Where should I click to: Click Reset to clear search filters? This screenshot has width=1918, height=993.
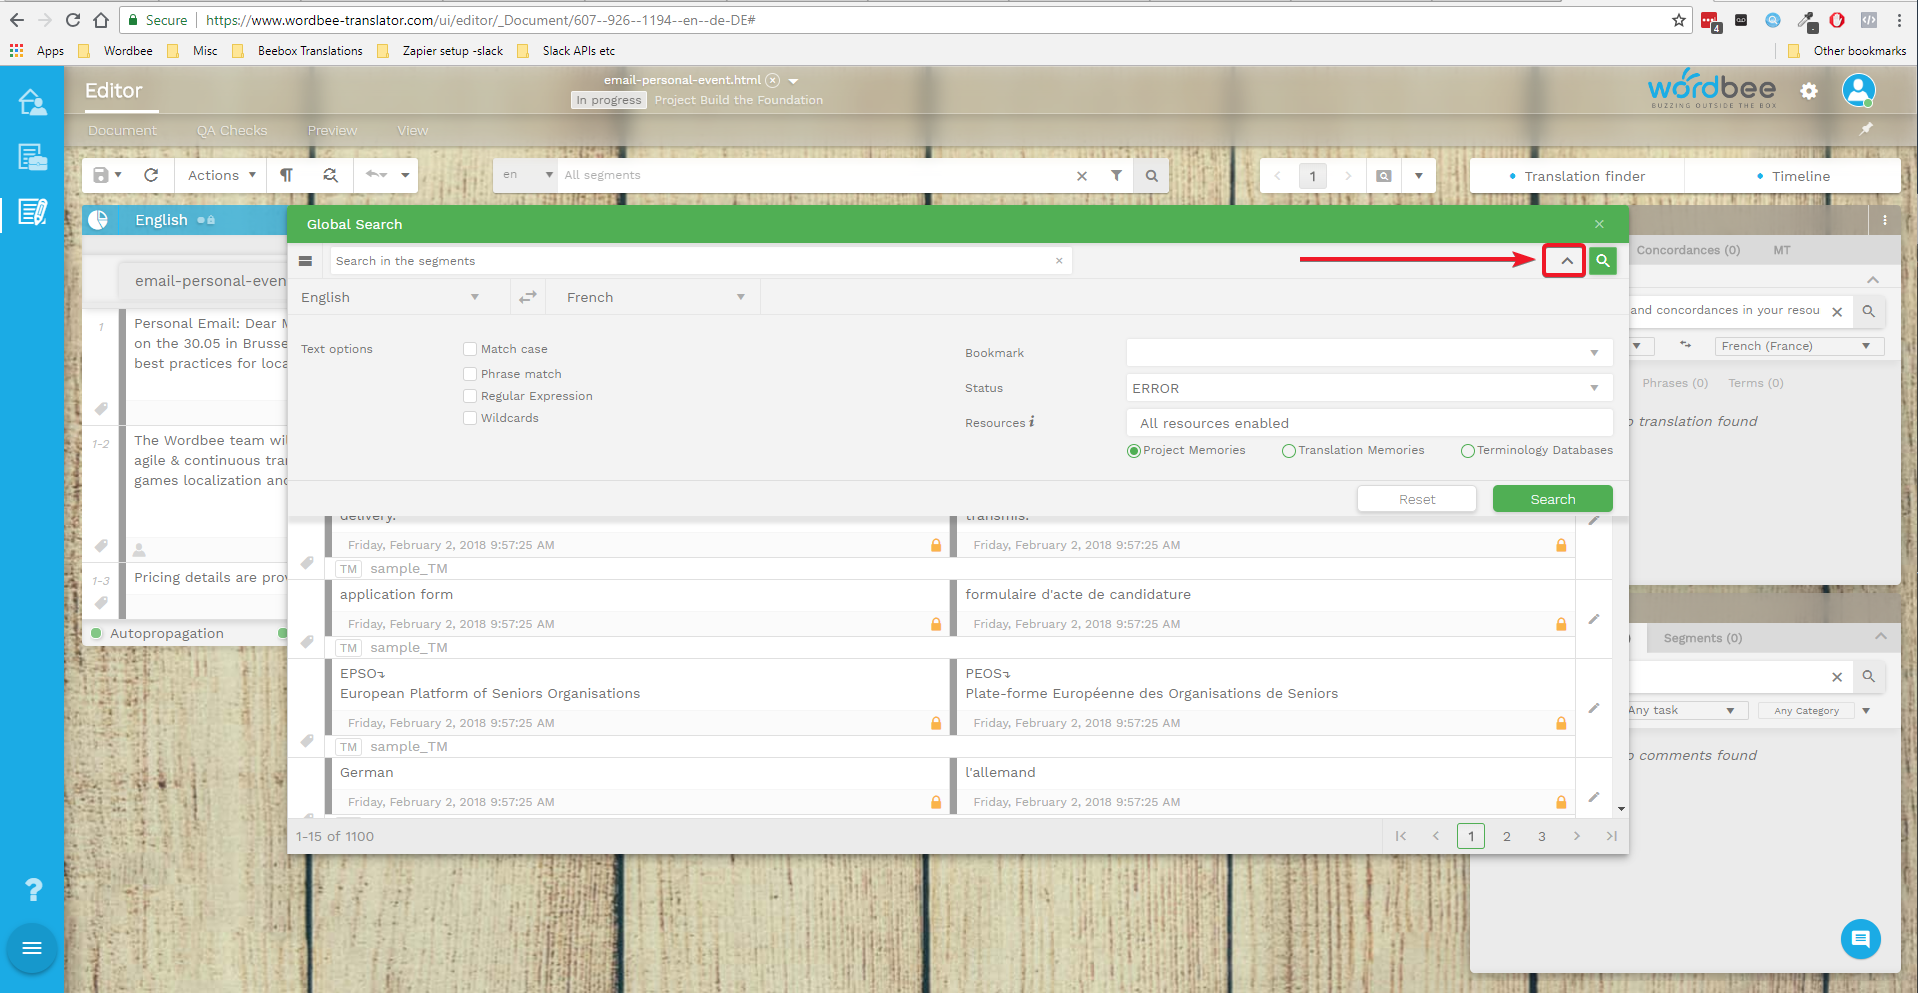[x=1416, y=498]
